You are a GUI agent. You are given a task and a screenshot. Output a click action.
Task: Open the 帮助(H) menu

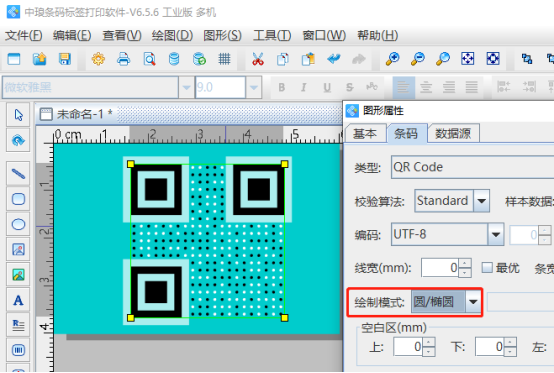coord(377,36)
